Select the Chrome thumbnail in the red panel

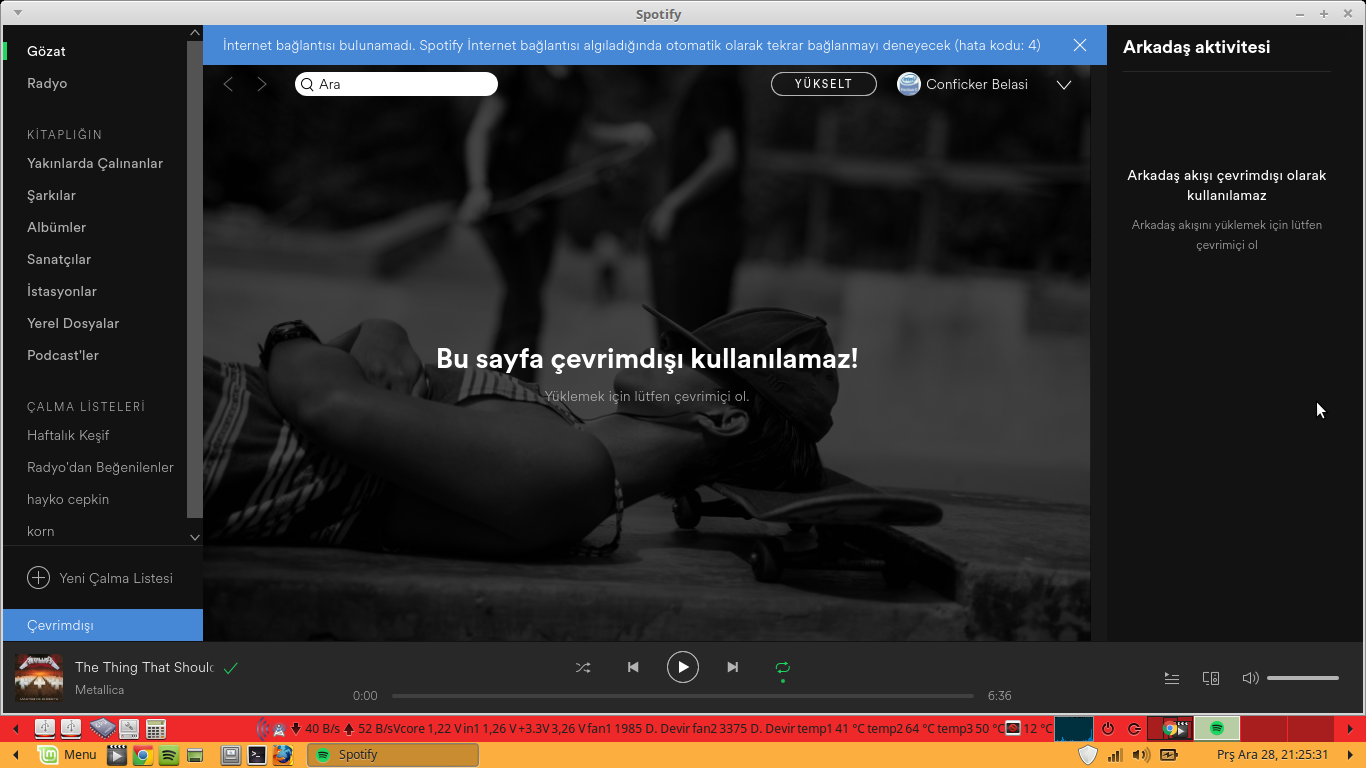point(1170,728)
